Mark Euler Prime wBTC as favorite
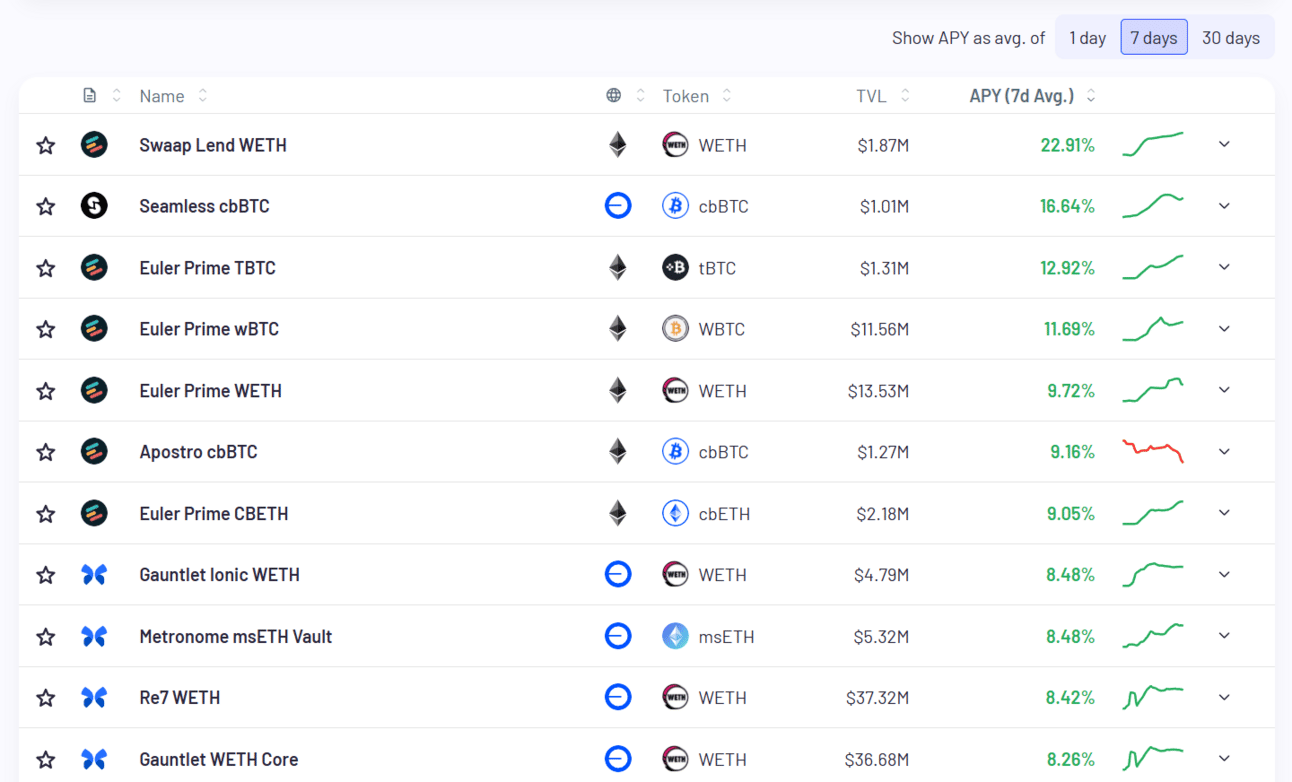This screenshot has height=782, width=1292. pyautogui.click(x=46, y=329)
